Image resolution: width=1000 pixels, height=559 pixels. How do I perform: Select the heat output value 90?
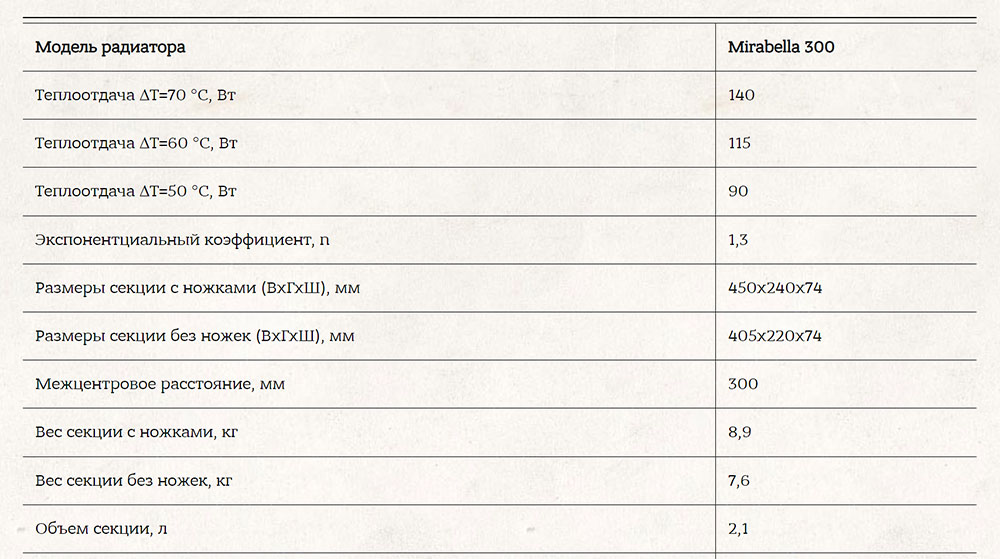738,191
